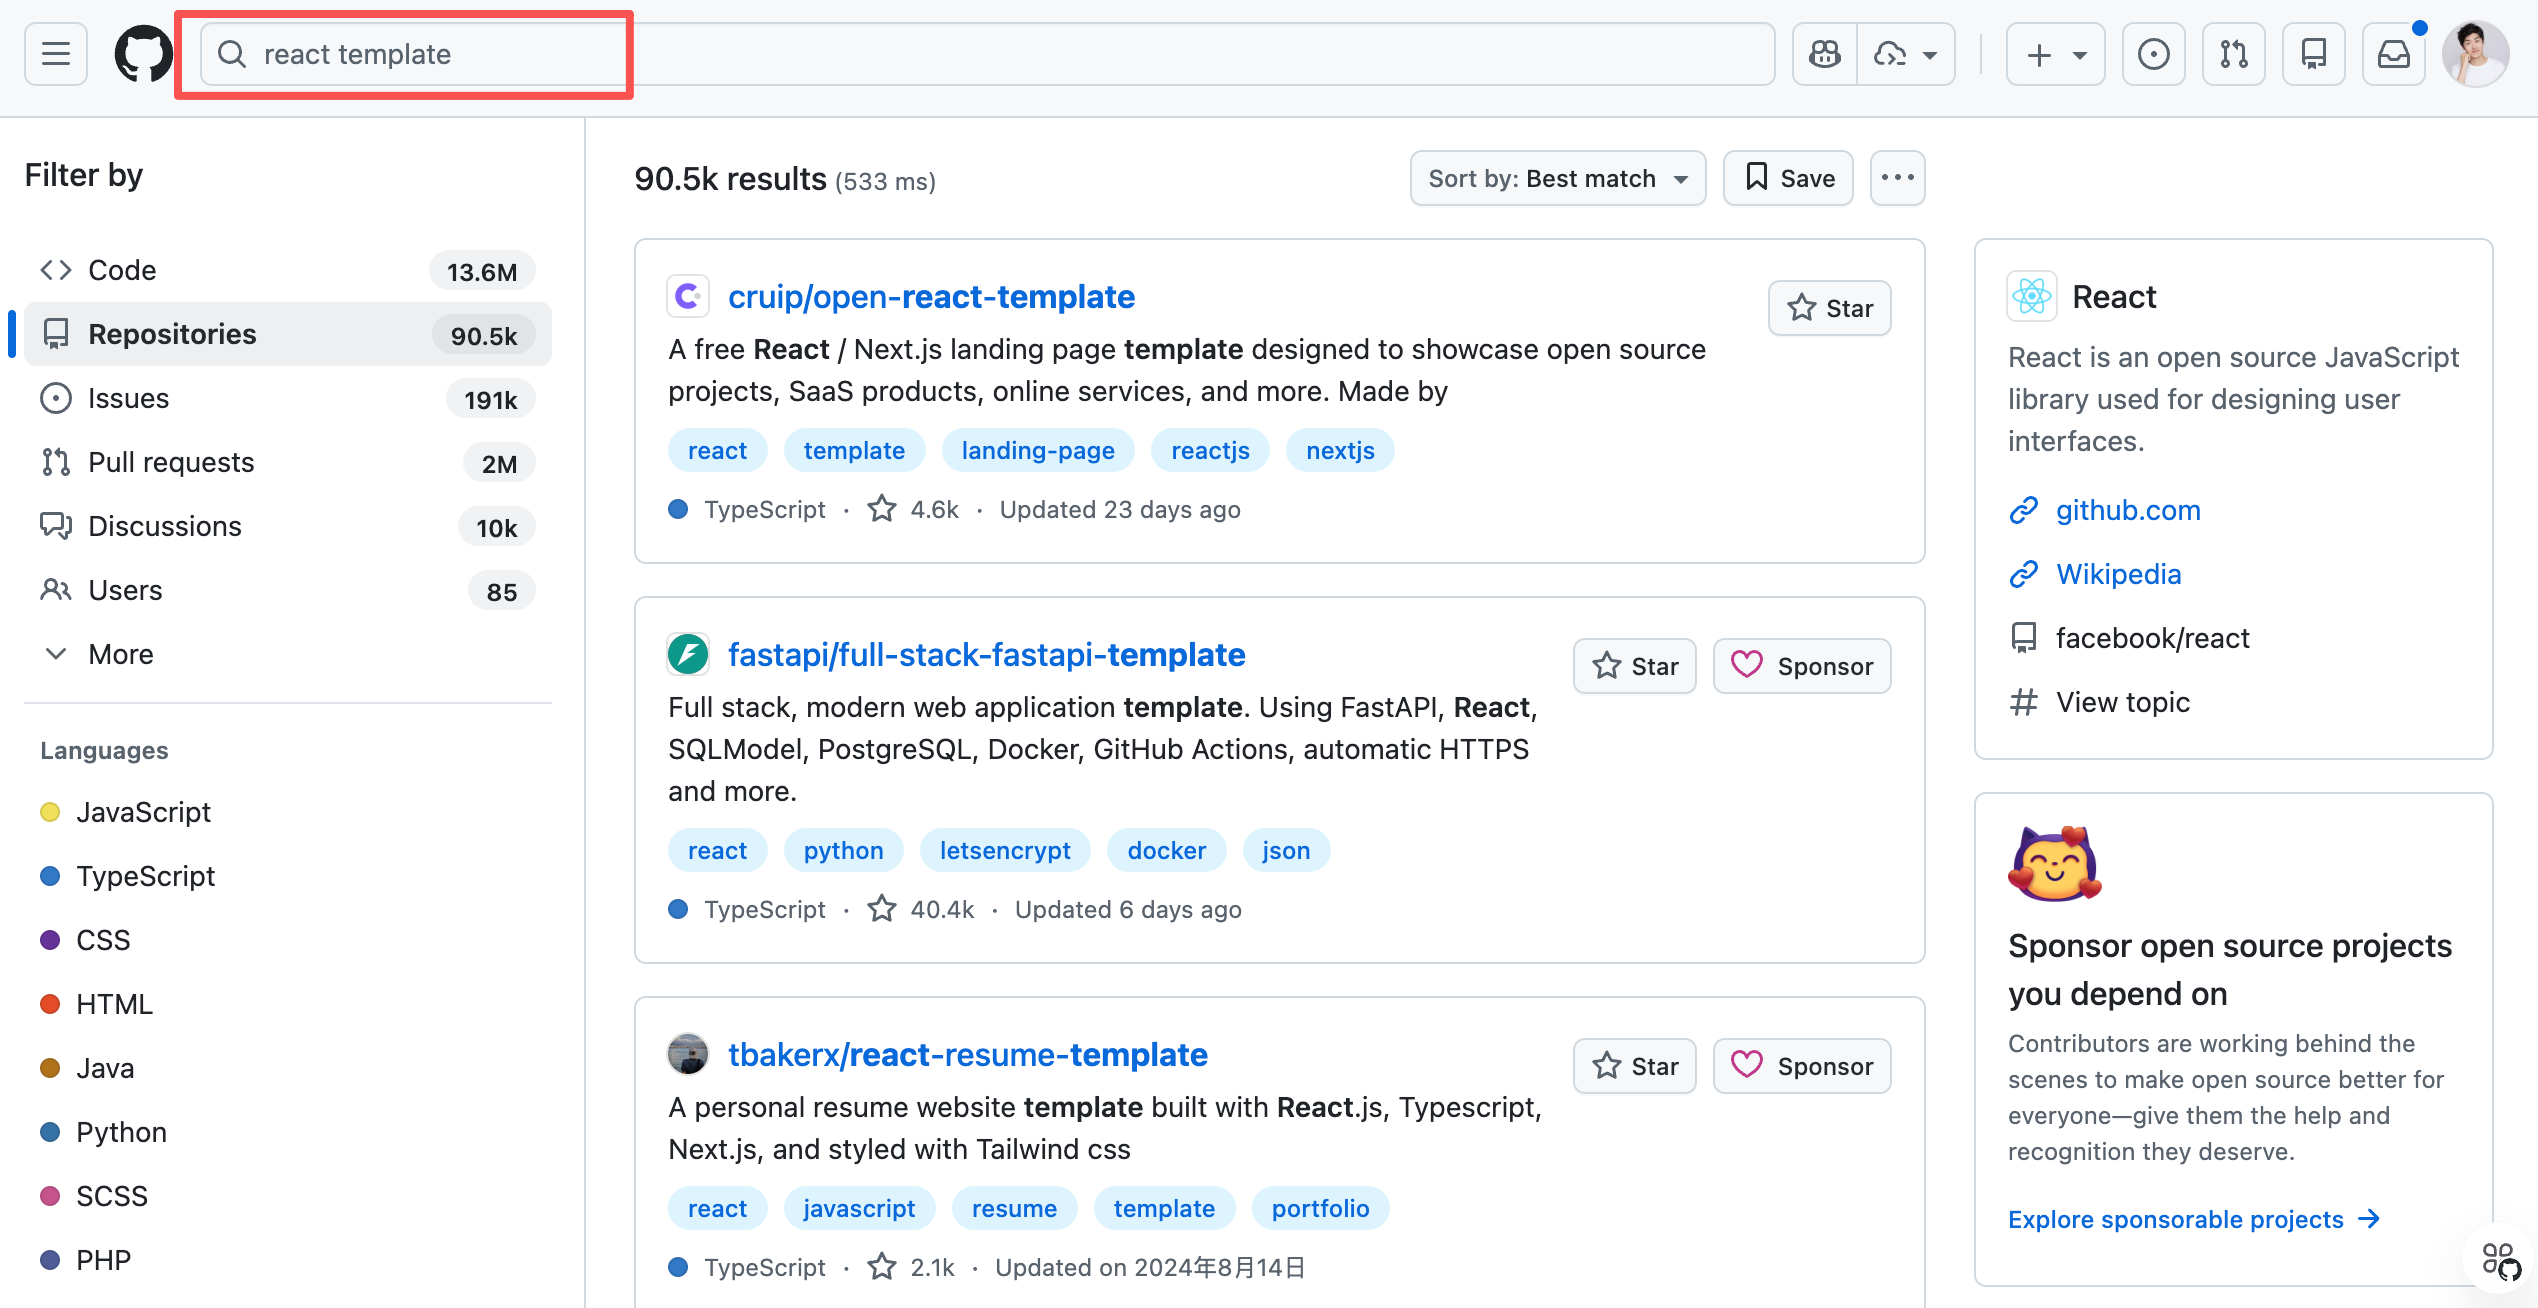This screenshot has height=1308, width=2538.
Task: Open the hamburger navigation menu
Action: click(56, 54)
